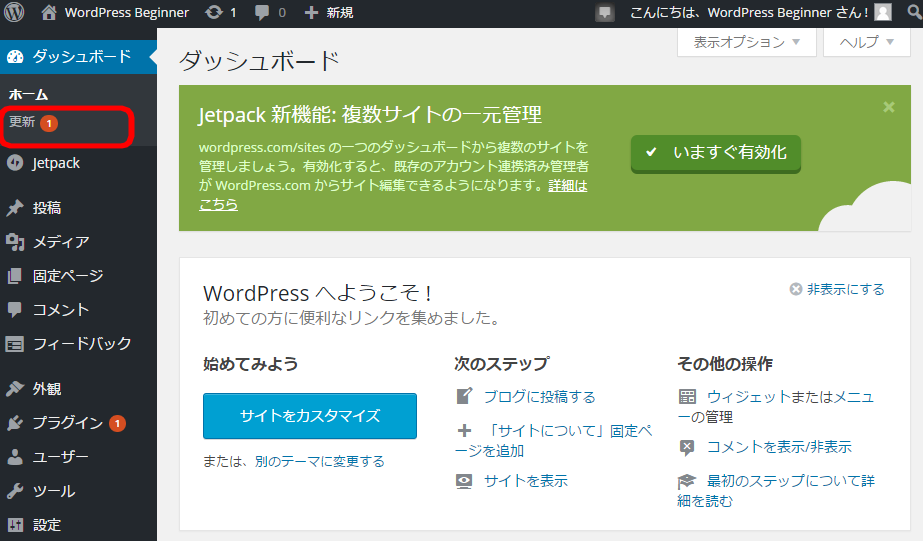This screenshot has width=923, height=541.
Task: Open the updates refresh icon in admin bar
Action: (214, 12)
